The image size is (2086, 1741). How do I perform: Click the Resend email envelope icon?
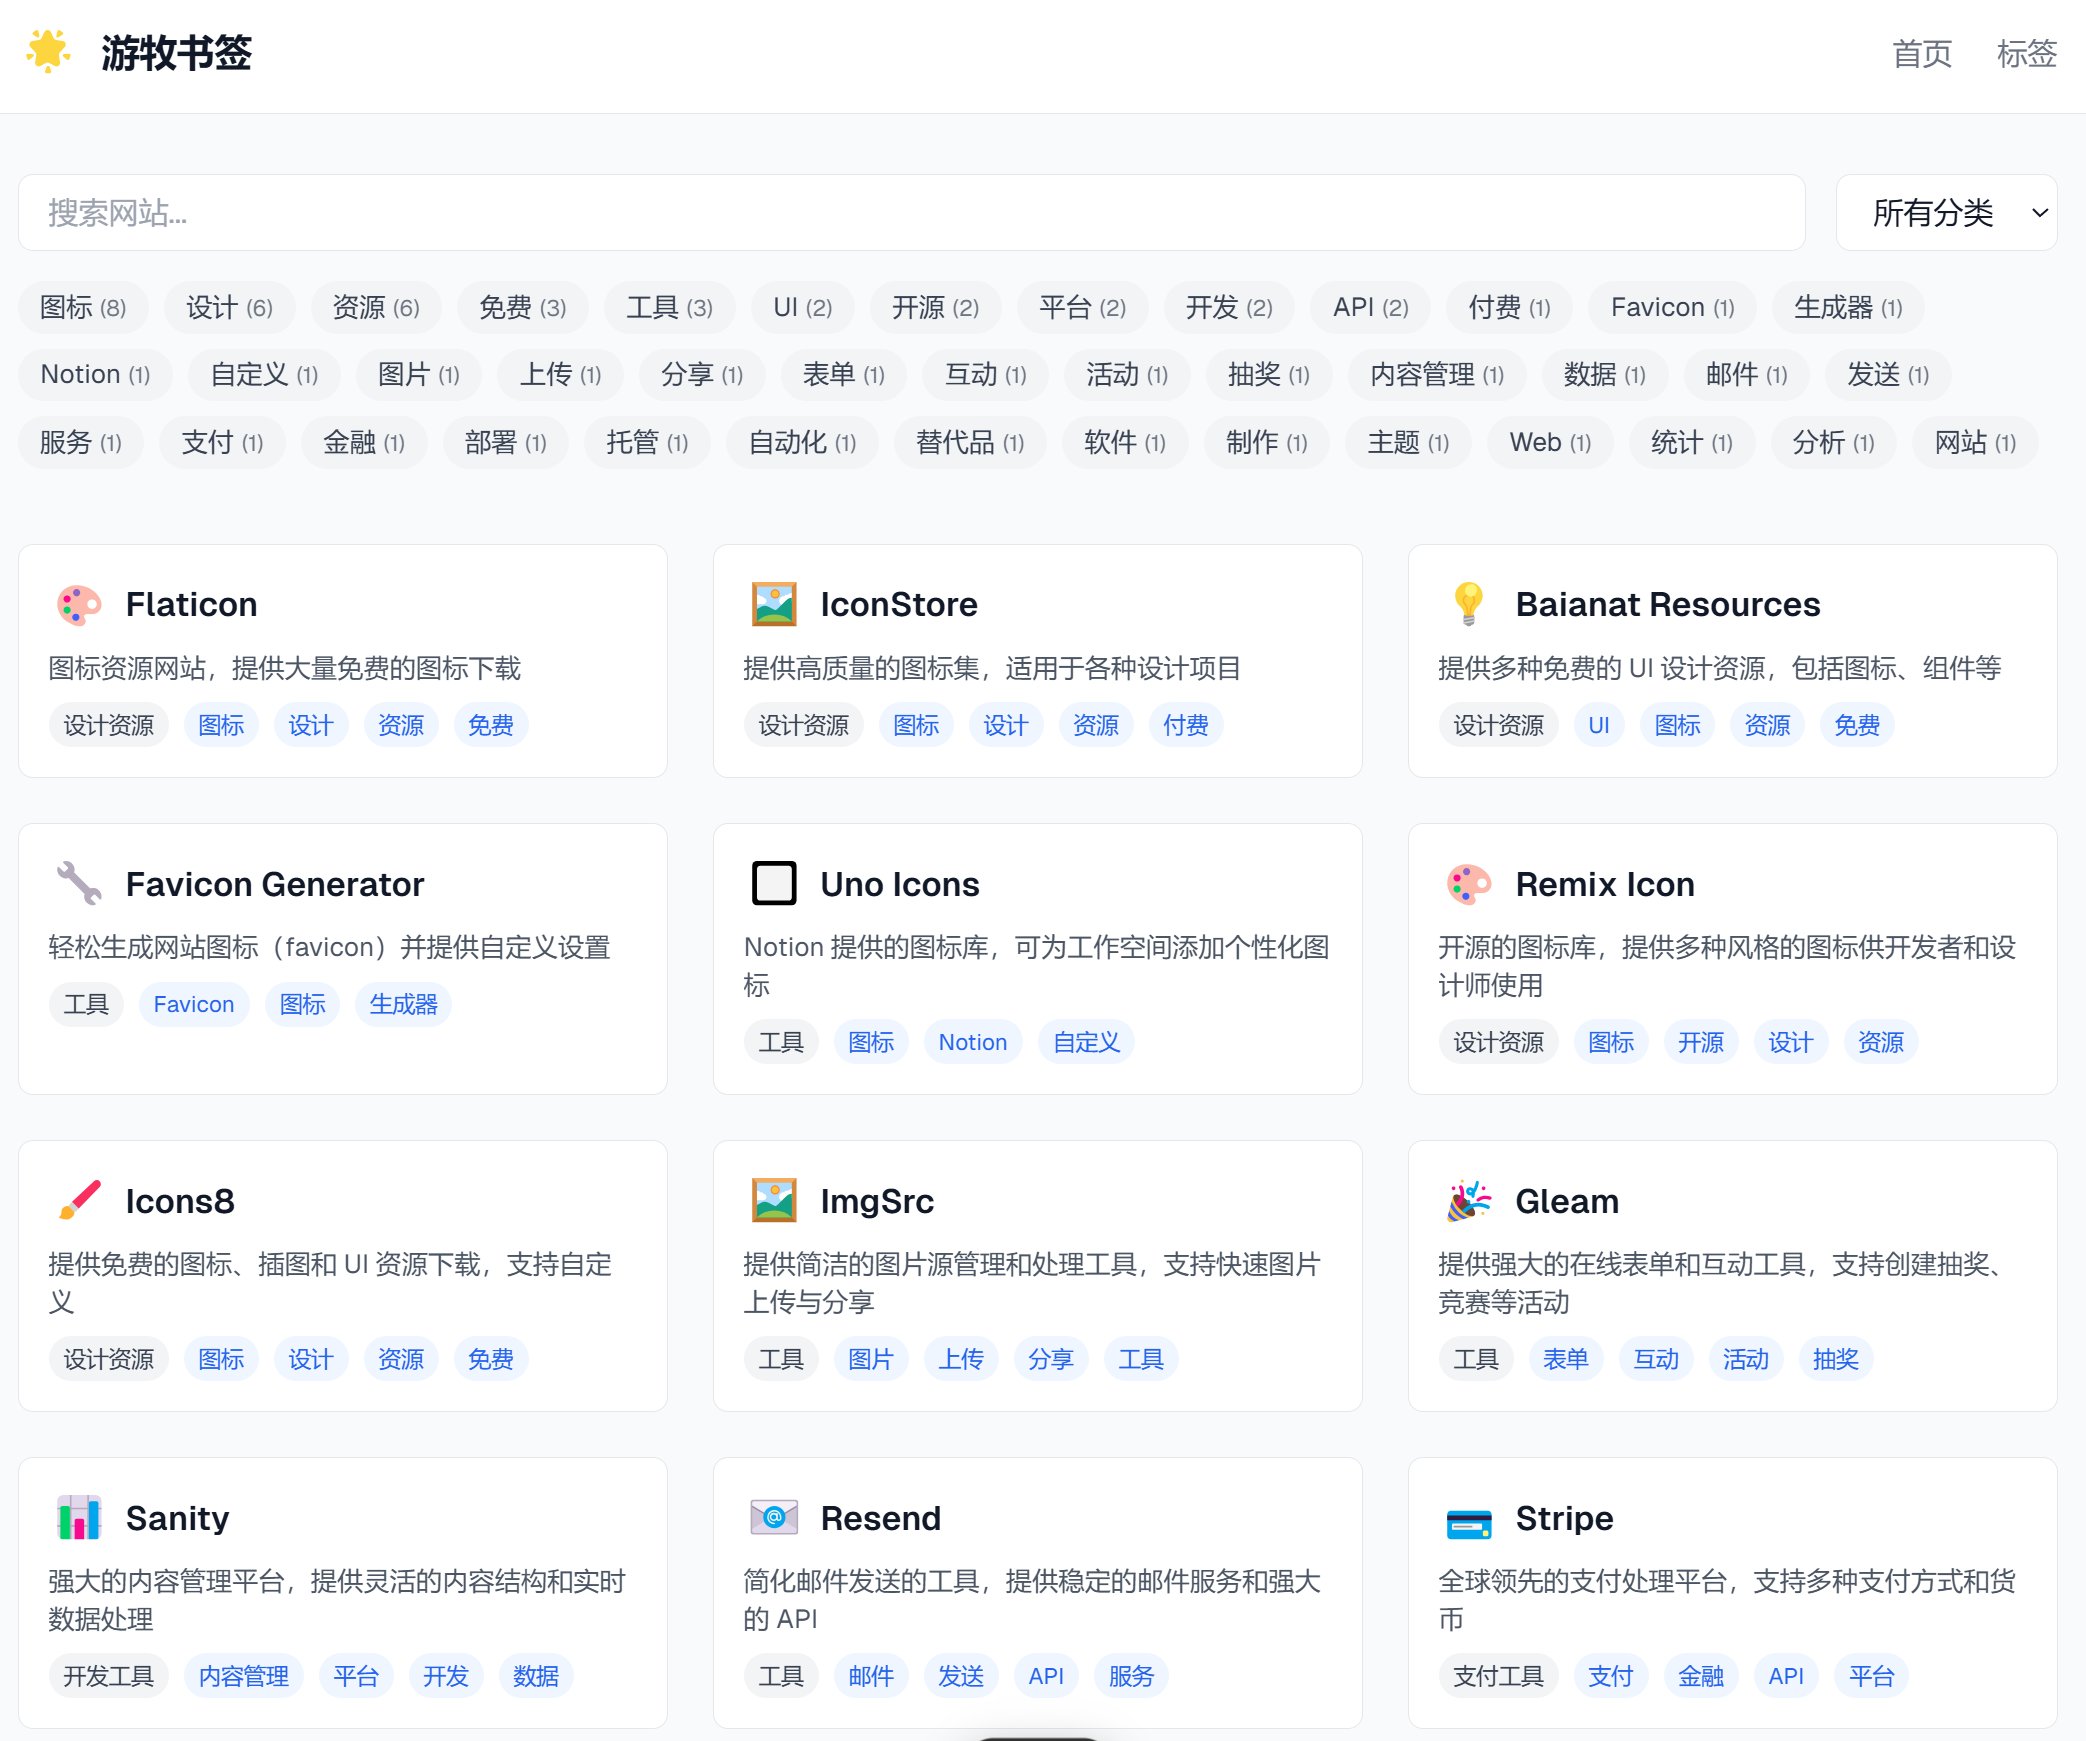[x=774, y=1518]
